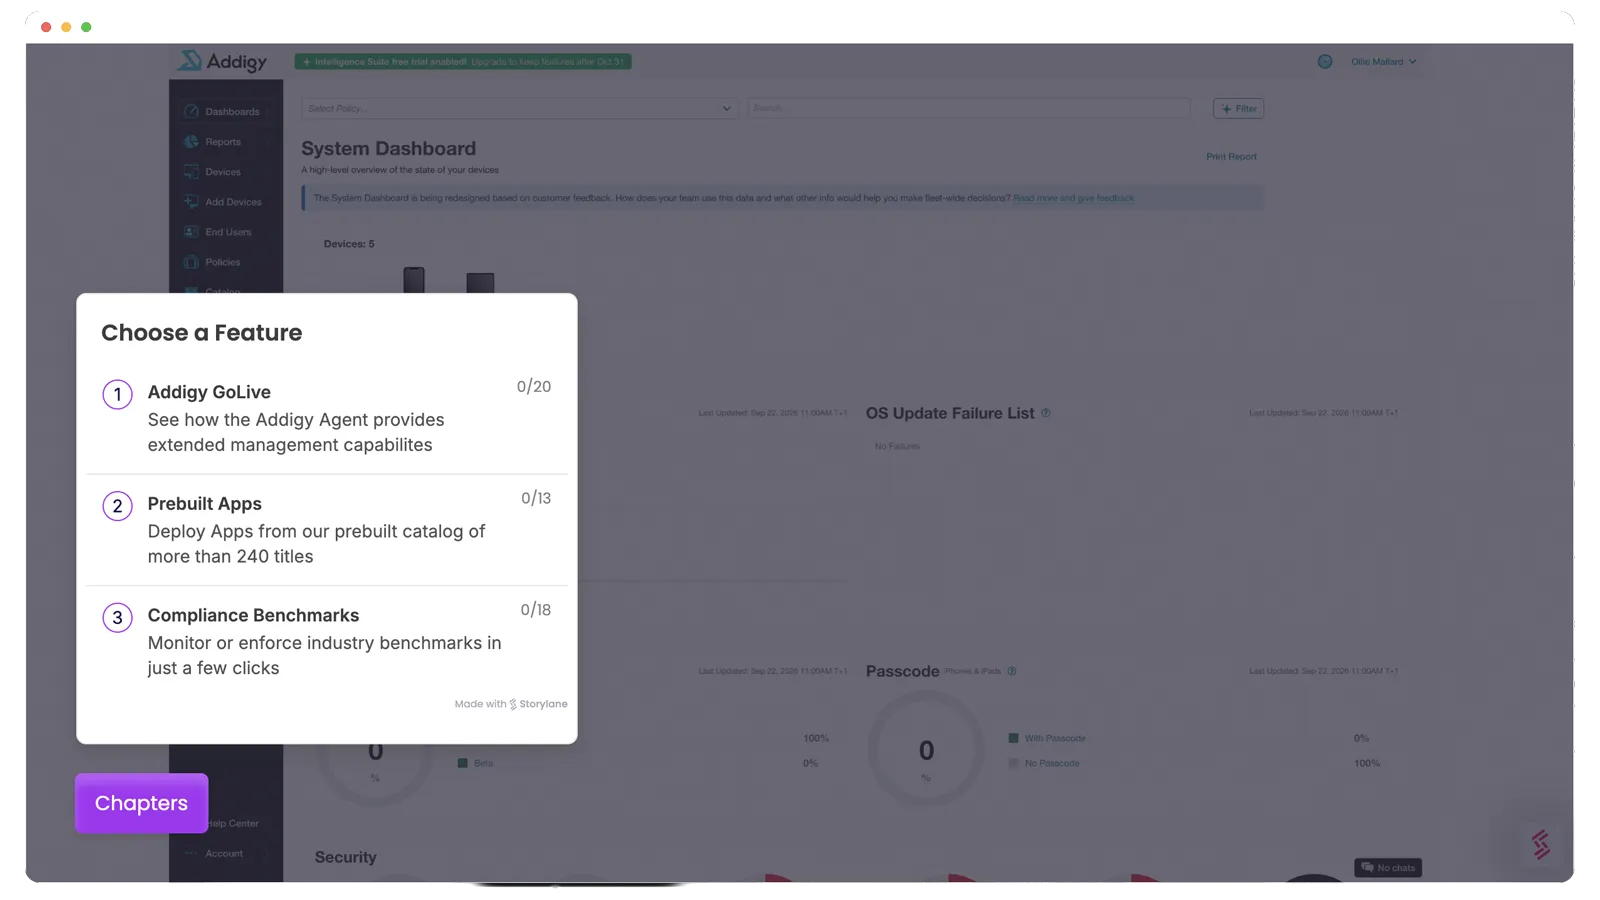Click the Devices sidebar icon
This screenshot has width=1600, height=900.
point(191,171)
